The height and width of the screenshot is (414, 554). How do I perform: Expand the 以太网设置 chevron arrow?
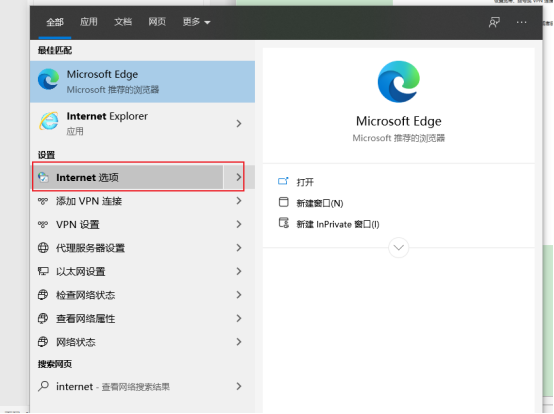(x=239, y=271)
